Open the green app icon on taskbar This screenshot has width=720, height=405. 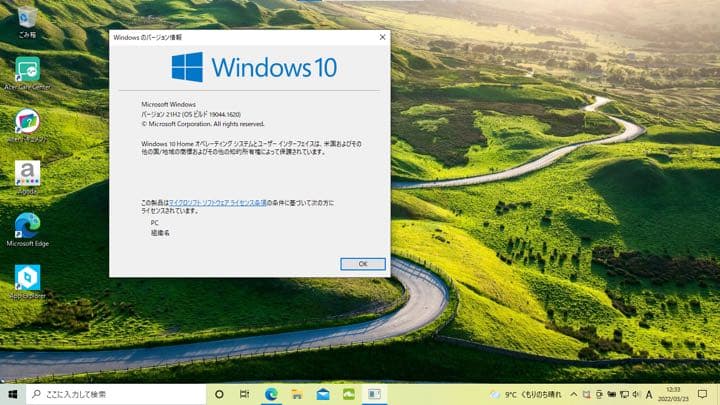tap(349, 394)
